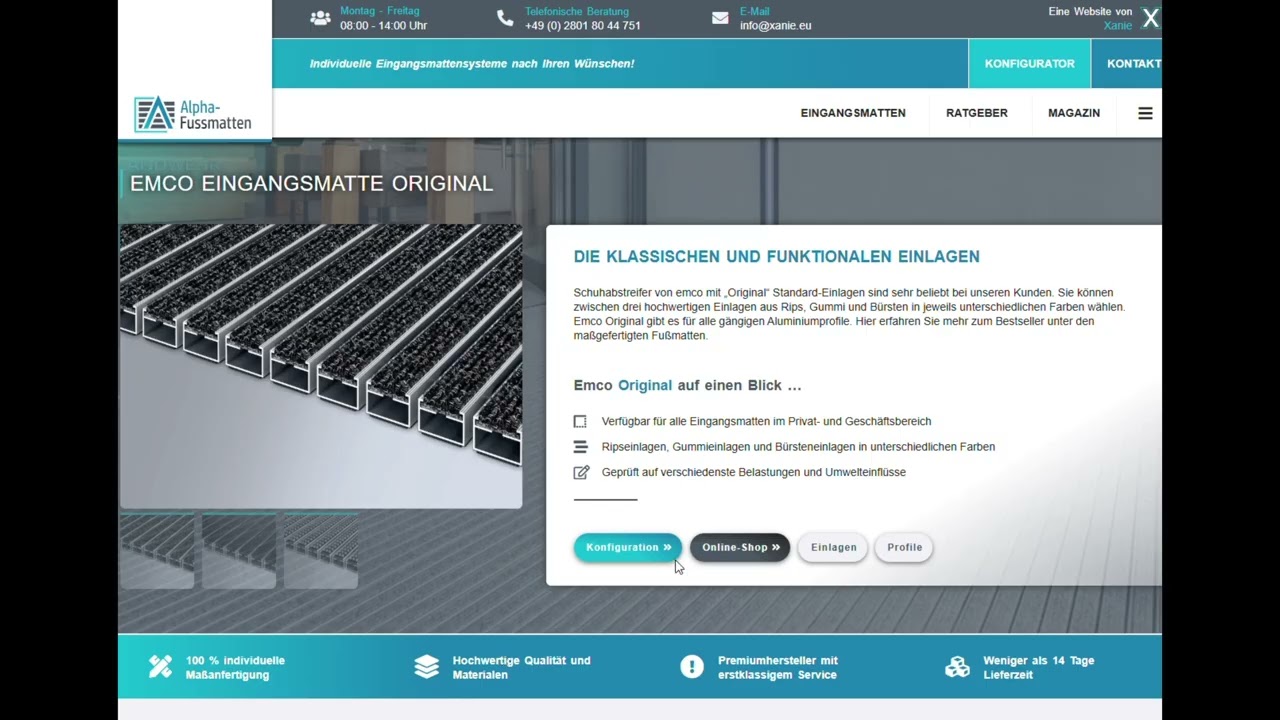Click the boxes icon beside 'Weniger als 14 Tage'

[x=957, y=667]
